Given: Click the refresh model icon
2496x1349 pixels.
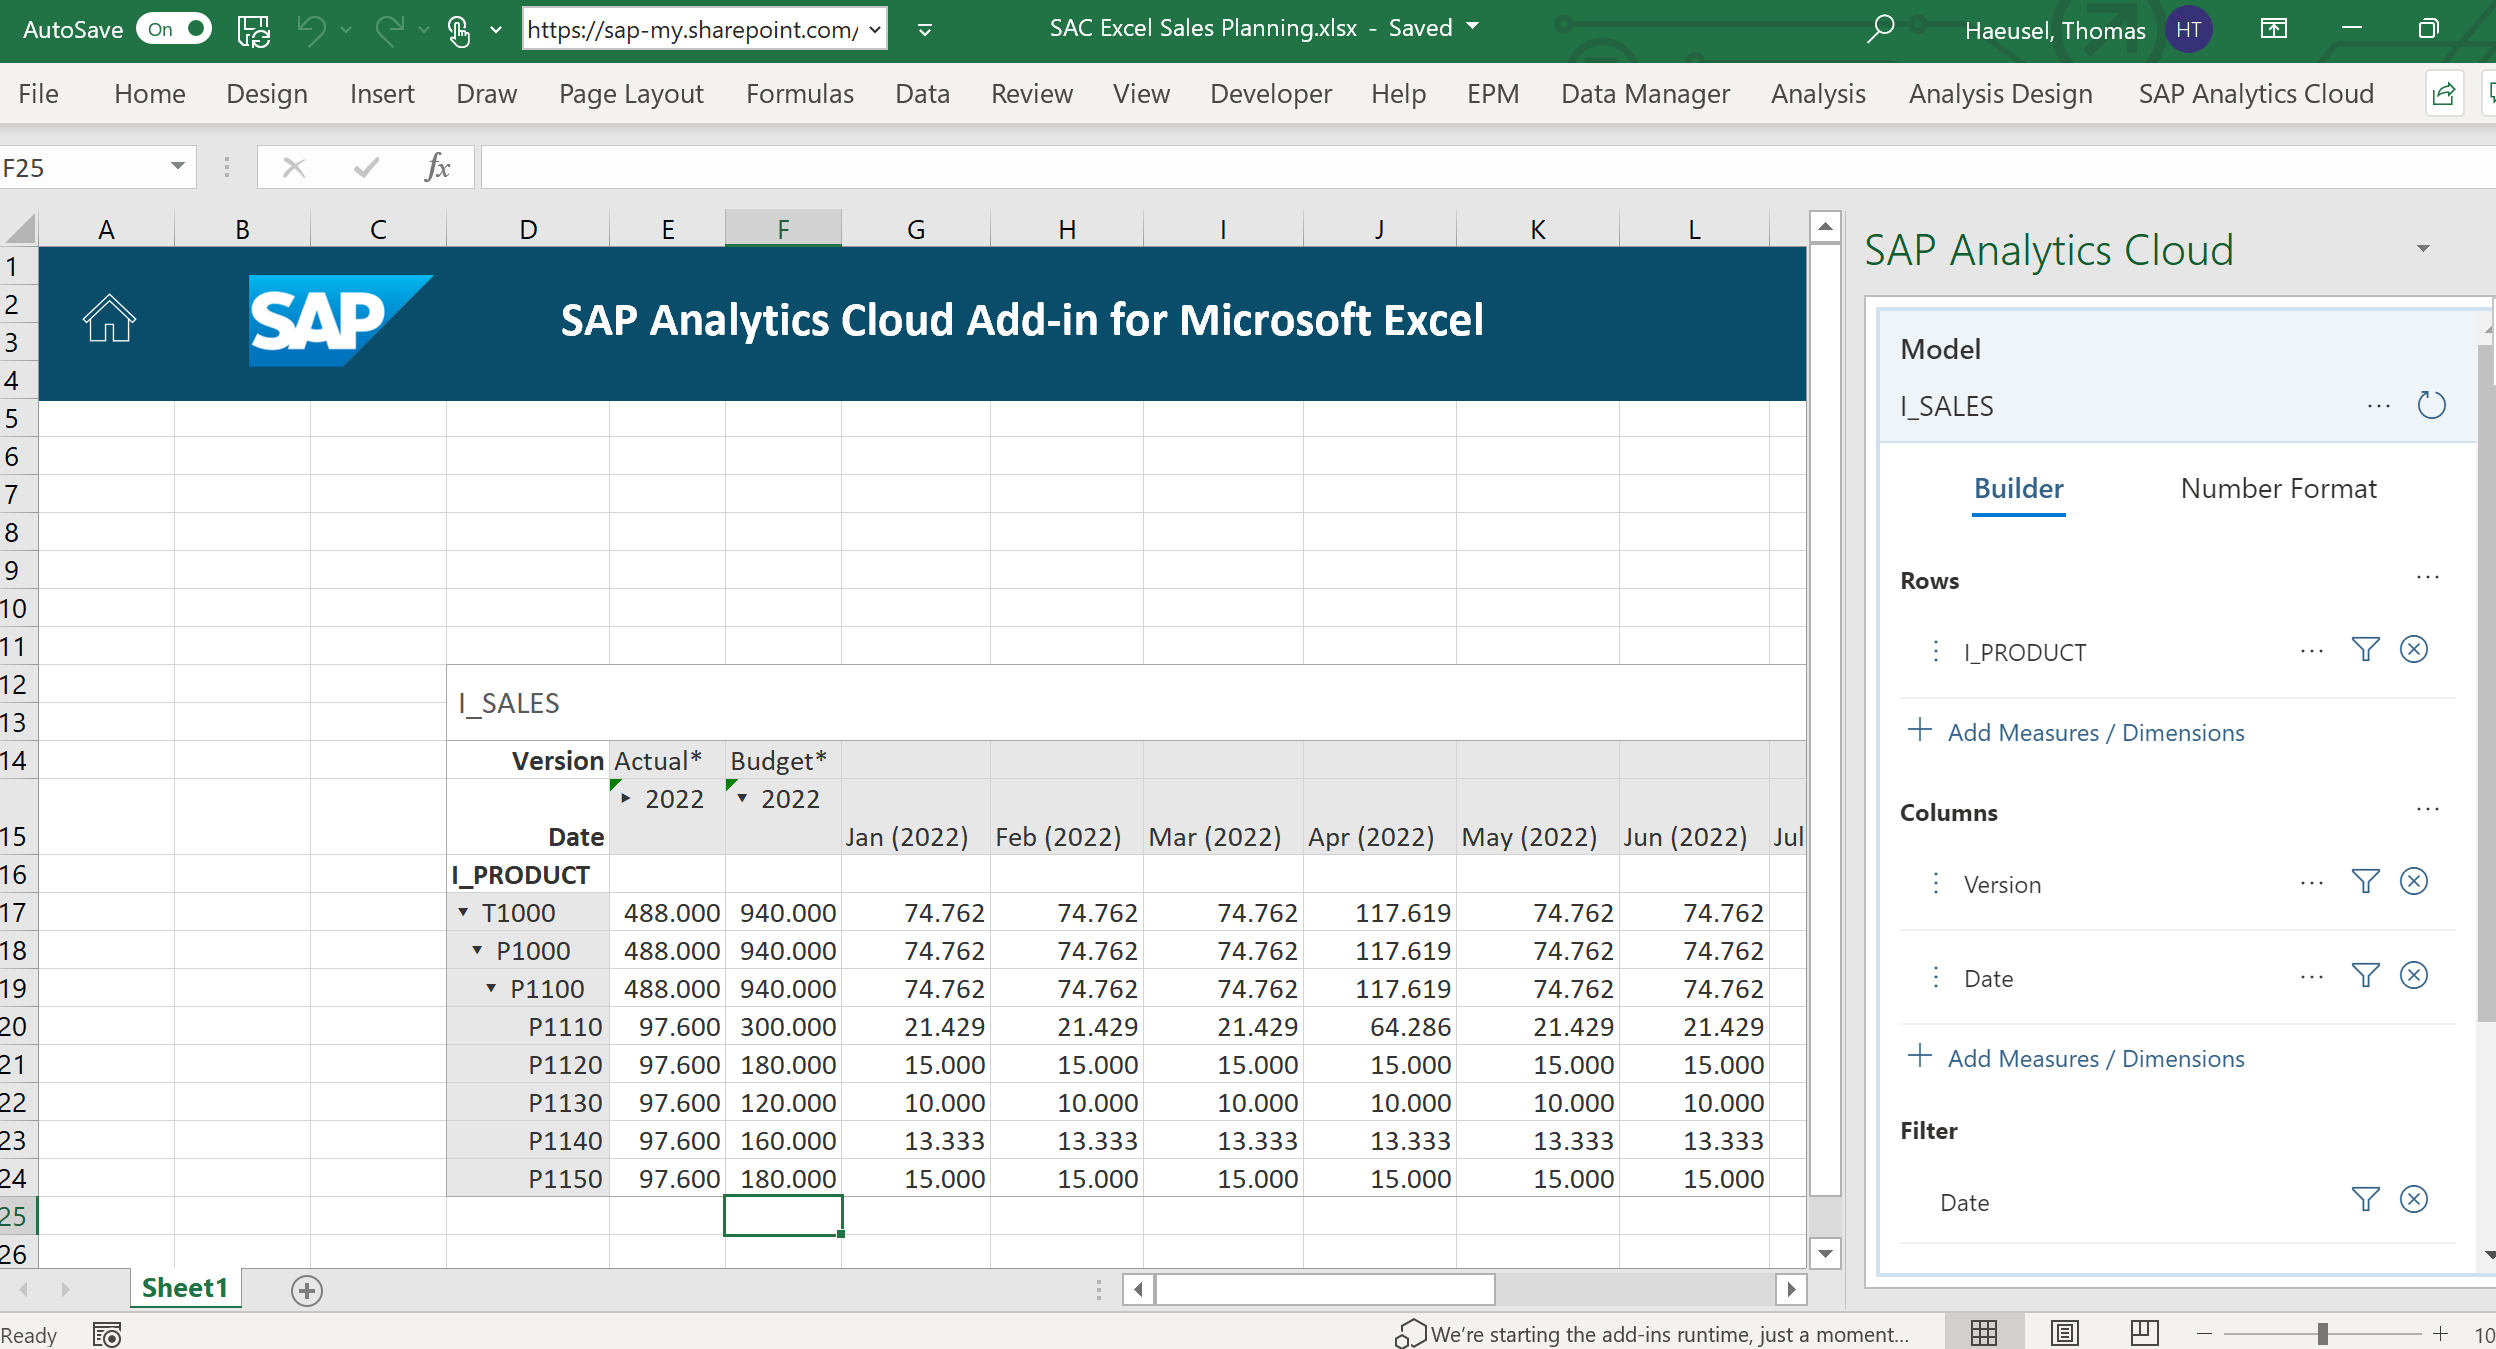Looking at the screenshot, I should (x=2431, y=405).
